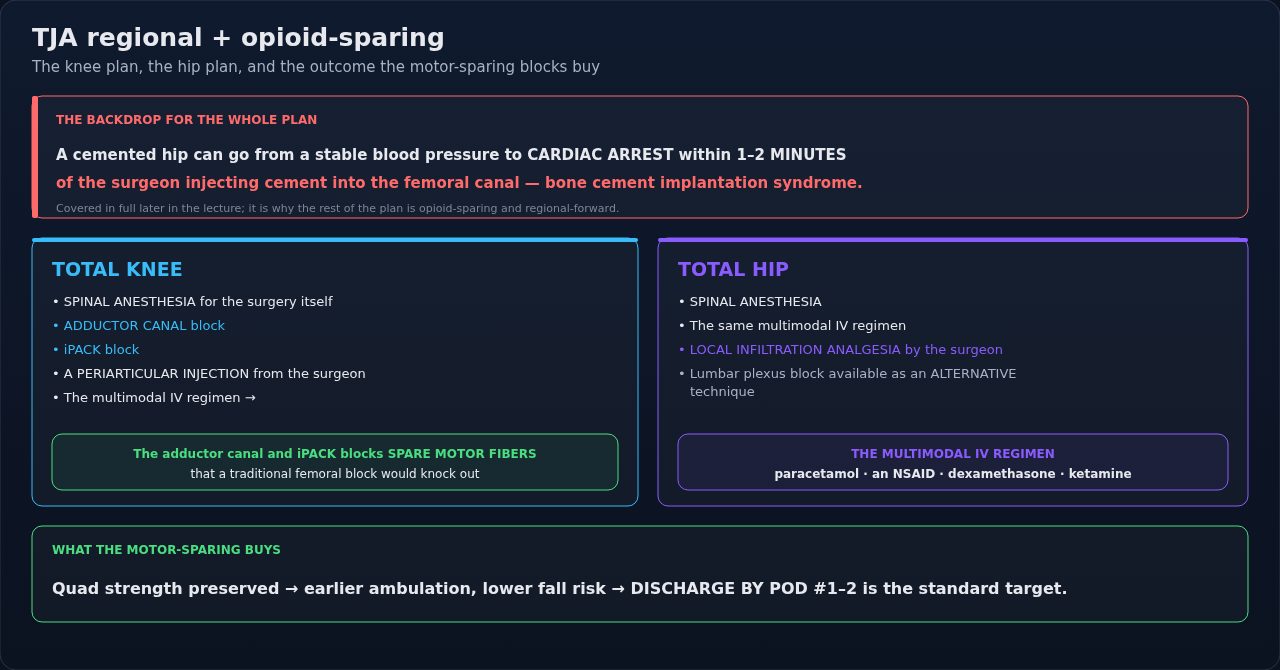Select the subtitle about motor-sparing blocks
Screen dimensions: 1280x670
316,67
